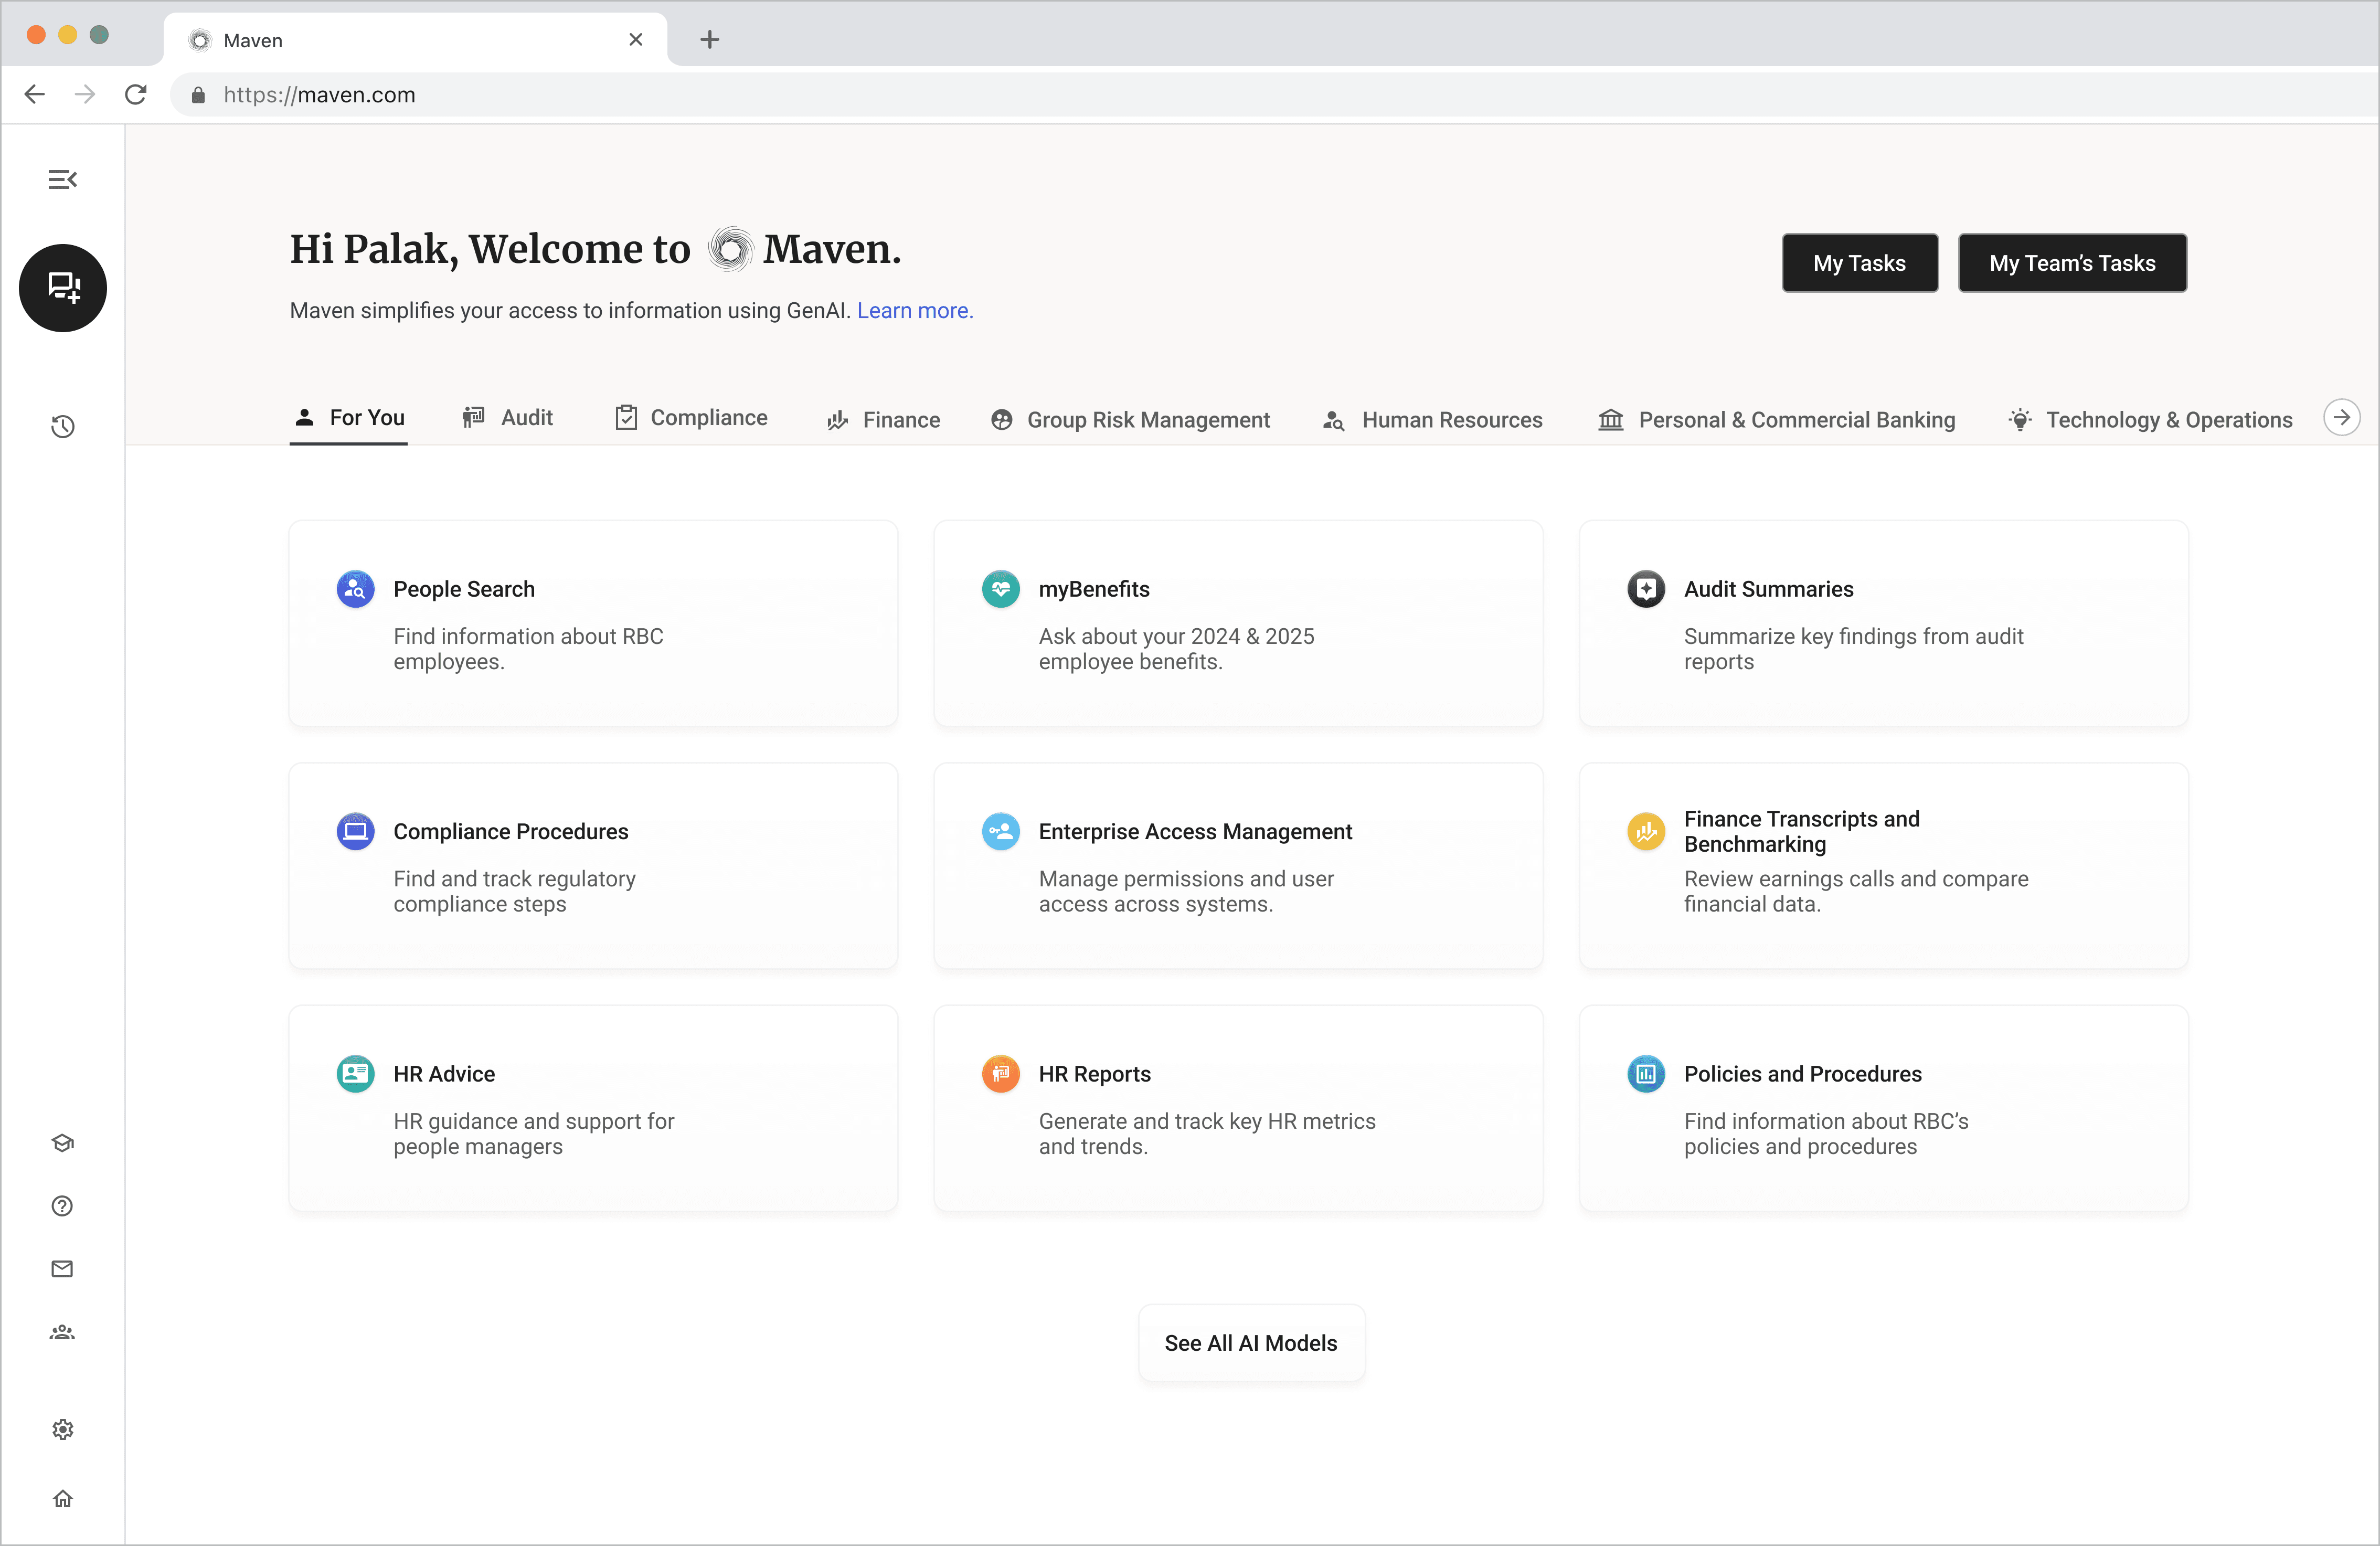Reload the page in browser
The image size is (2380, 1546).
point(136,95)
